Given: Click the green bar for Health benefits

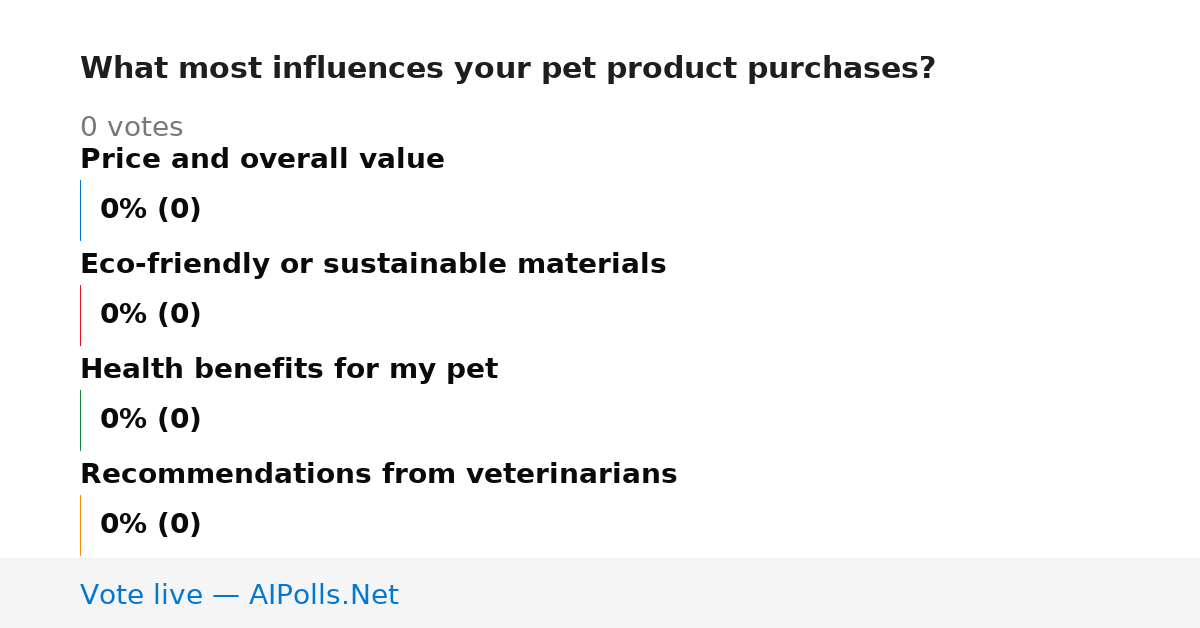Looking at the screenshot, I should (80, 420).
